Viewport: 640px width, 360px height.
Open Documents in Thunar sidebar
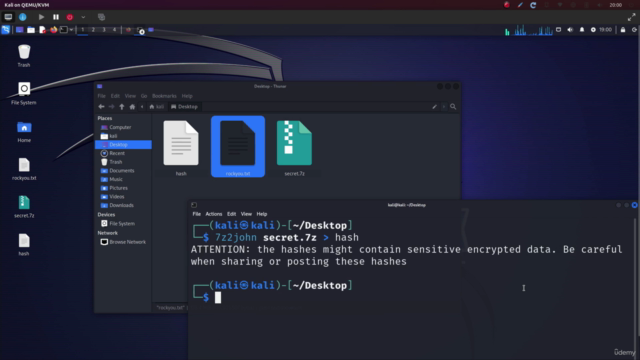tap(123, 171)
